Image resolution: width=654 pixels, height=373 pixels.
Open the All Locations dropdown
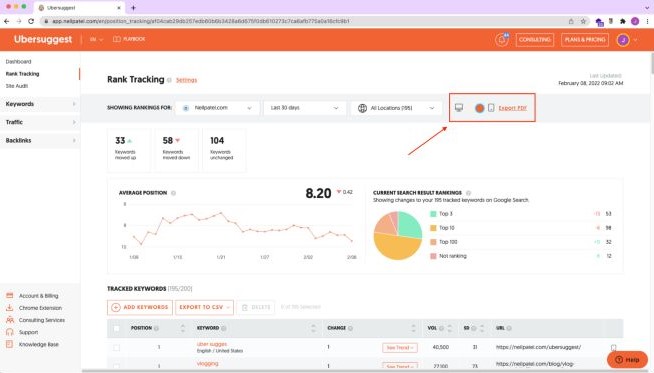[x=396, y=108]
